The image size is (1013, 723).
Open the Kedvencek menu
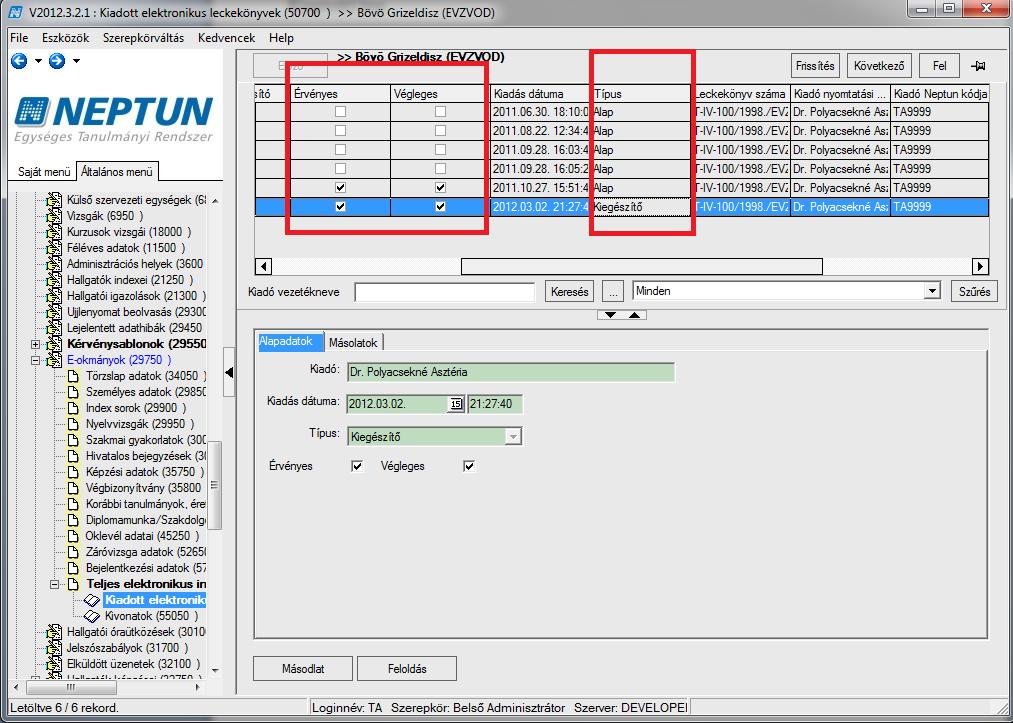(226, 38)
